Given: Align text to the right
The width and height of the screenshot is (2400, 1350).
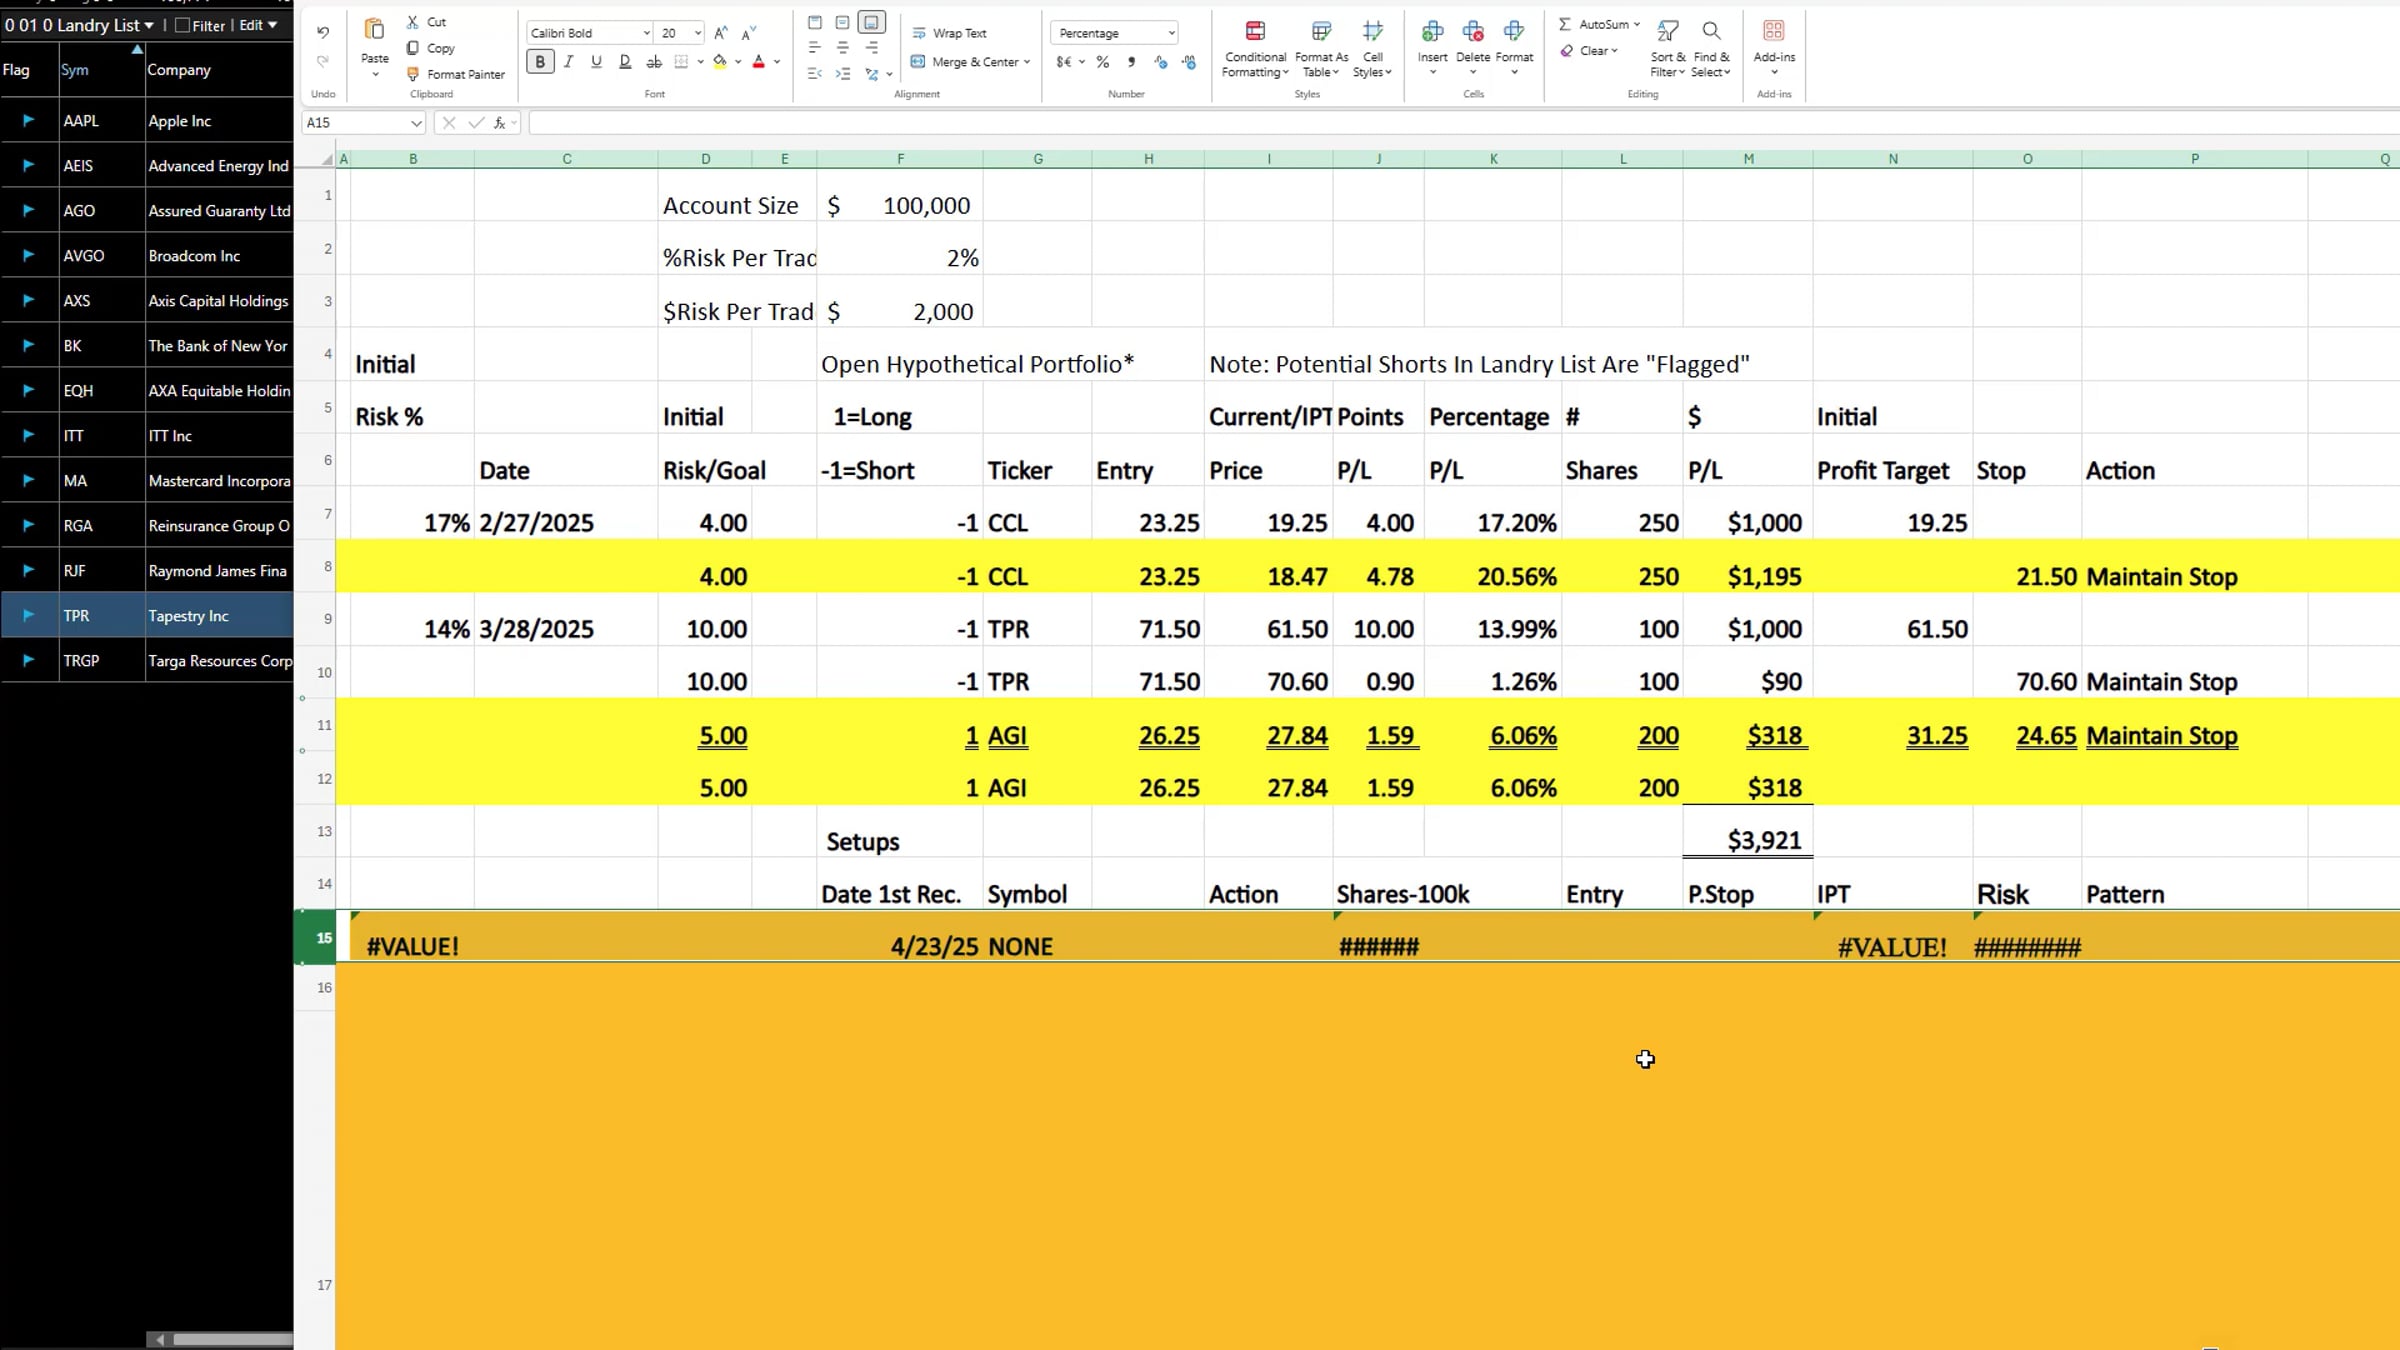Looking at the screenshot, I should [872, 48].
